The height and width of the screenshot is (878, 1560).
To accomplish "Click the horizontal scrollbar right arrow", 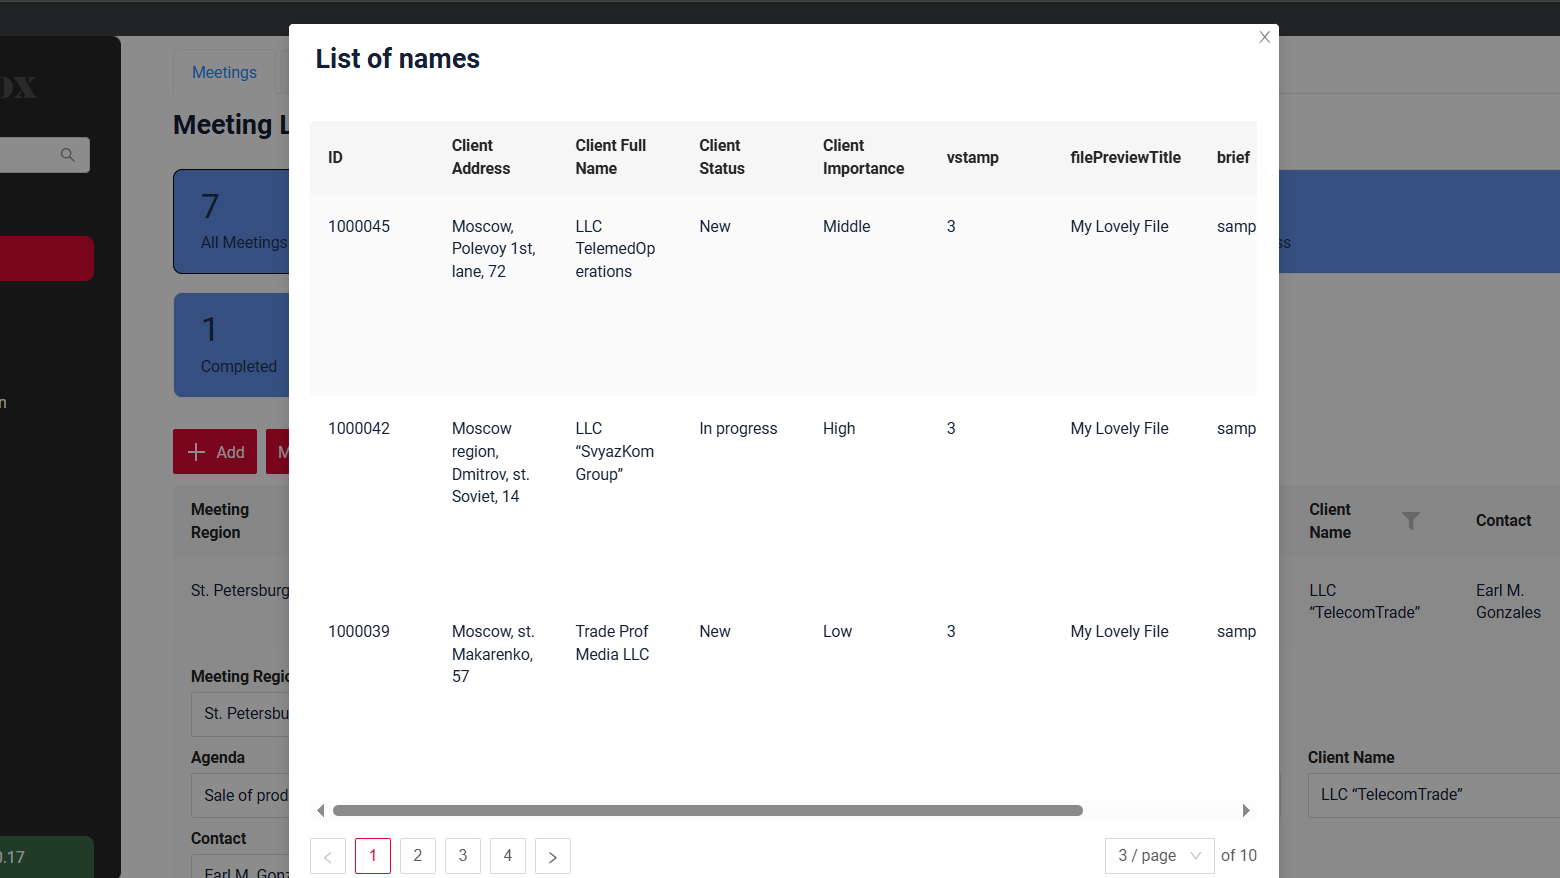I will [x=1246, y=810].
